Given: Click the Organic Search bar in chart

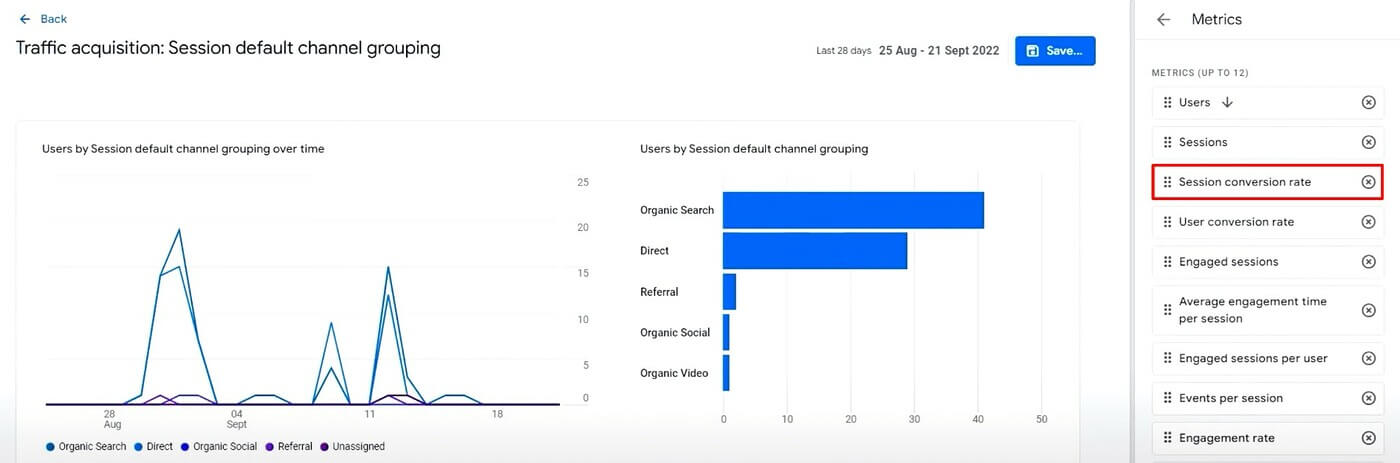Looking at the screenshot, I should pos(852,210).
